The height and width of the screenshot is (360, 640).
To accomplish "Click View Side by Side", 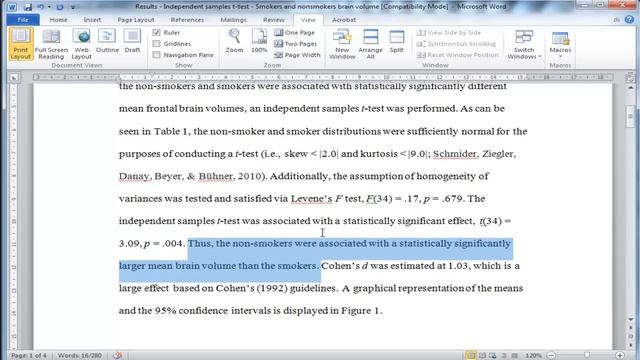I will pos(449,32).
